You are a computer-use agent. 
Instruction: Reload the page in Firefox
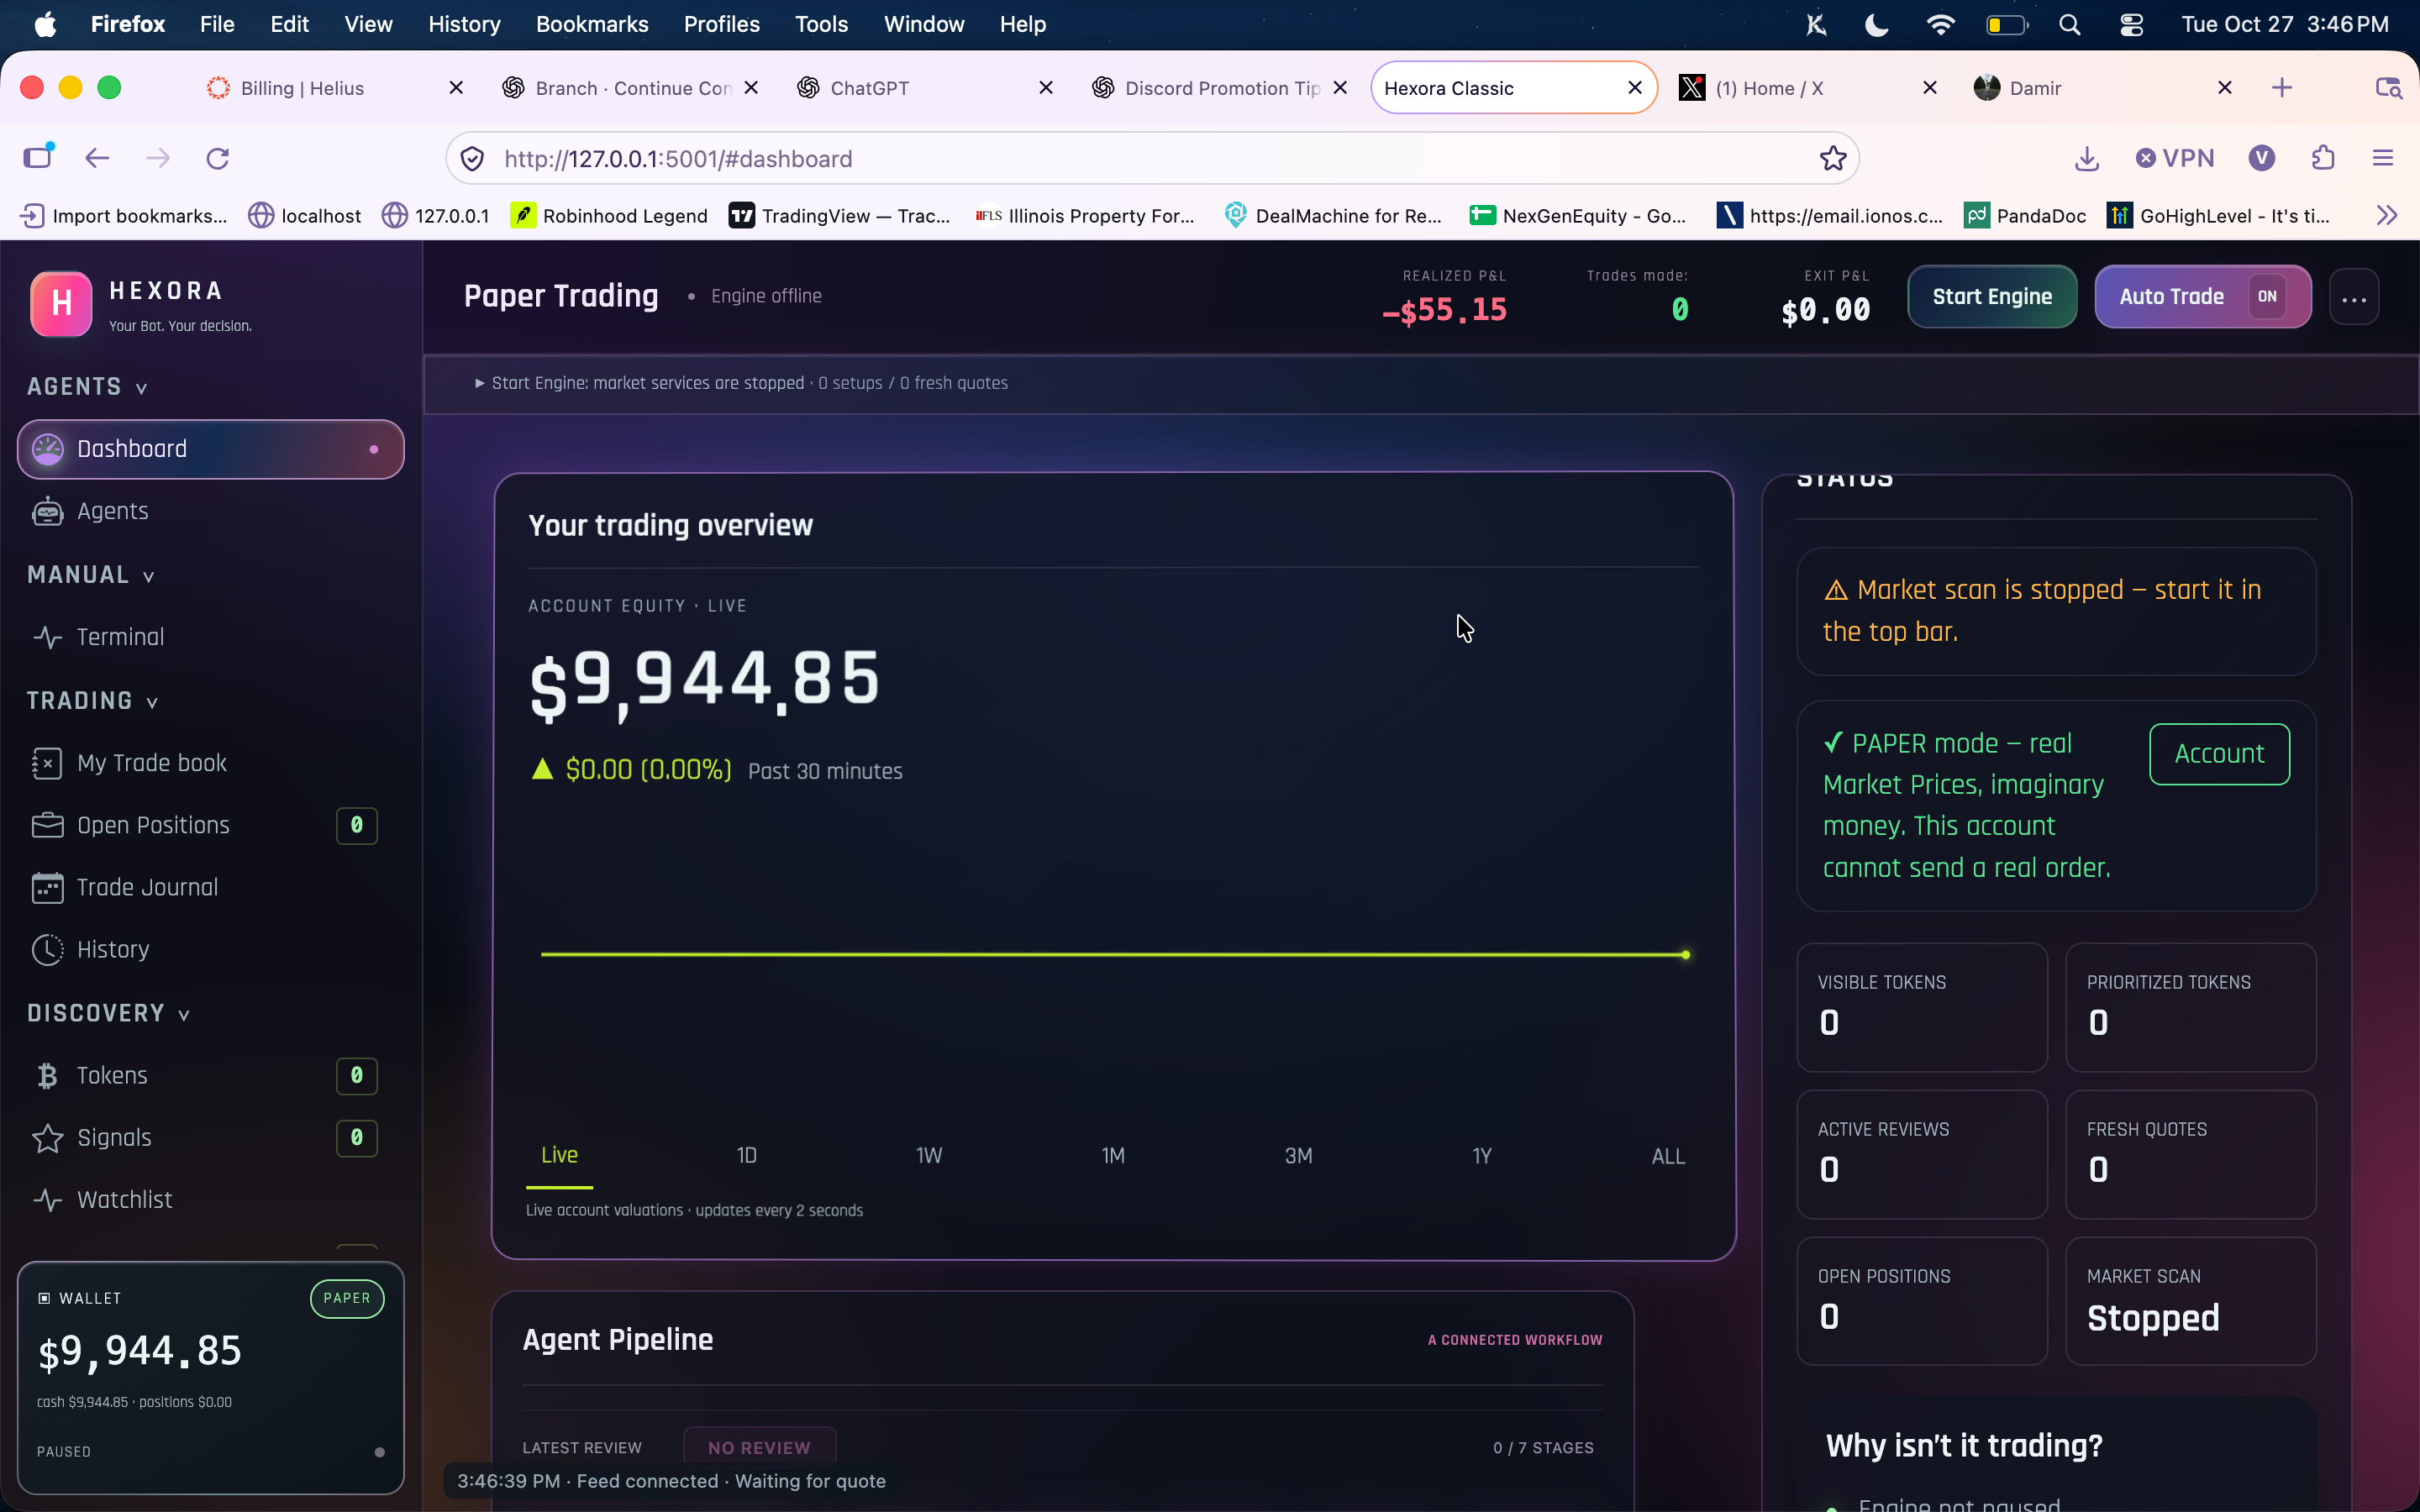[x=217, y=158]
